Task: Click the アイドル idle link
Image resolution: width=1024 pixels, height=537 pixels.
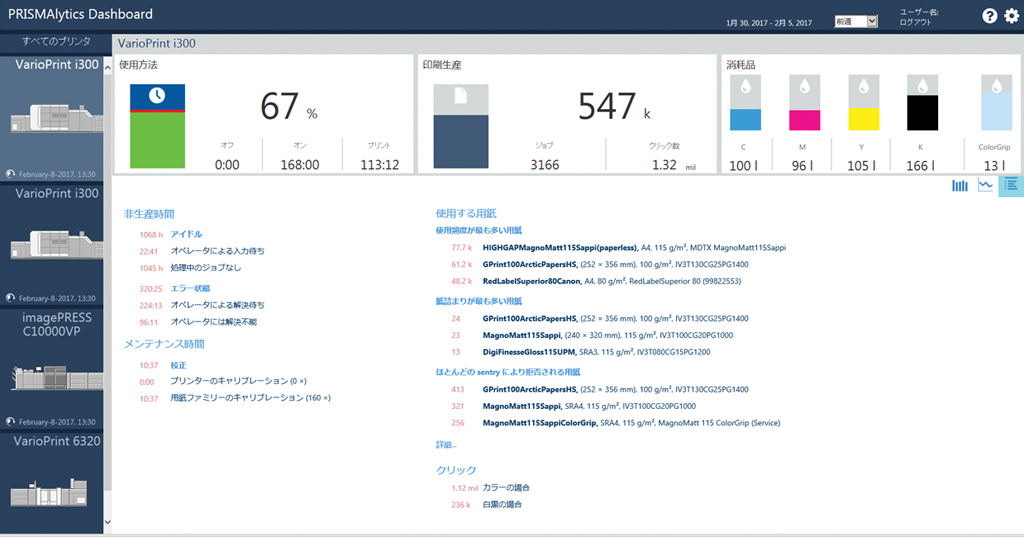Action: click(186, 235)
